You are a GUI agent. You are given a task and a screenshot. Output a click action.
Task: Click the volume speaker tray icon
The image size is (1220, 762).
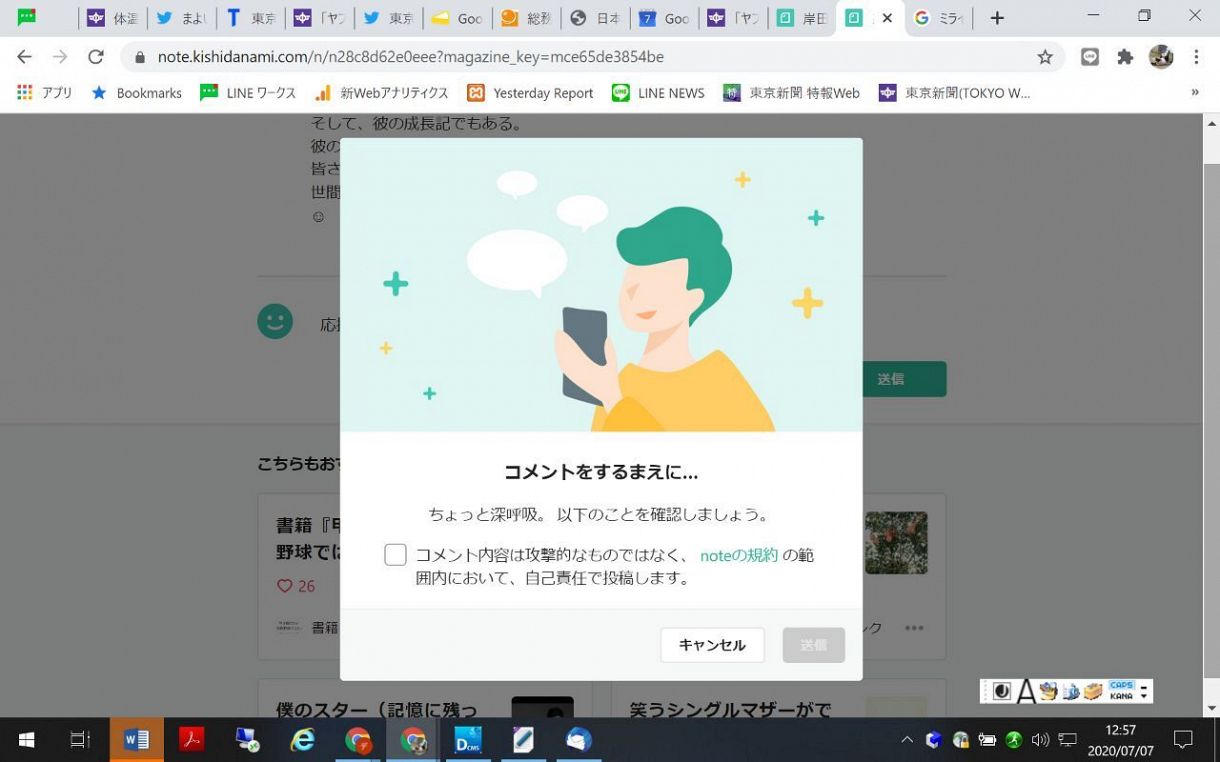[1040, 740]
